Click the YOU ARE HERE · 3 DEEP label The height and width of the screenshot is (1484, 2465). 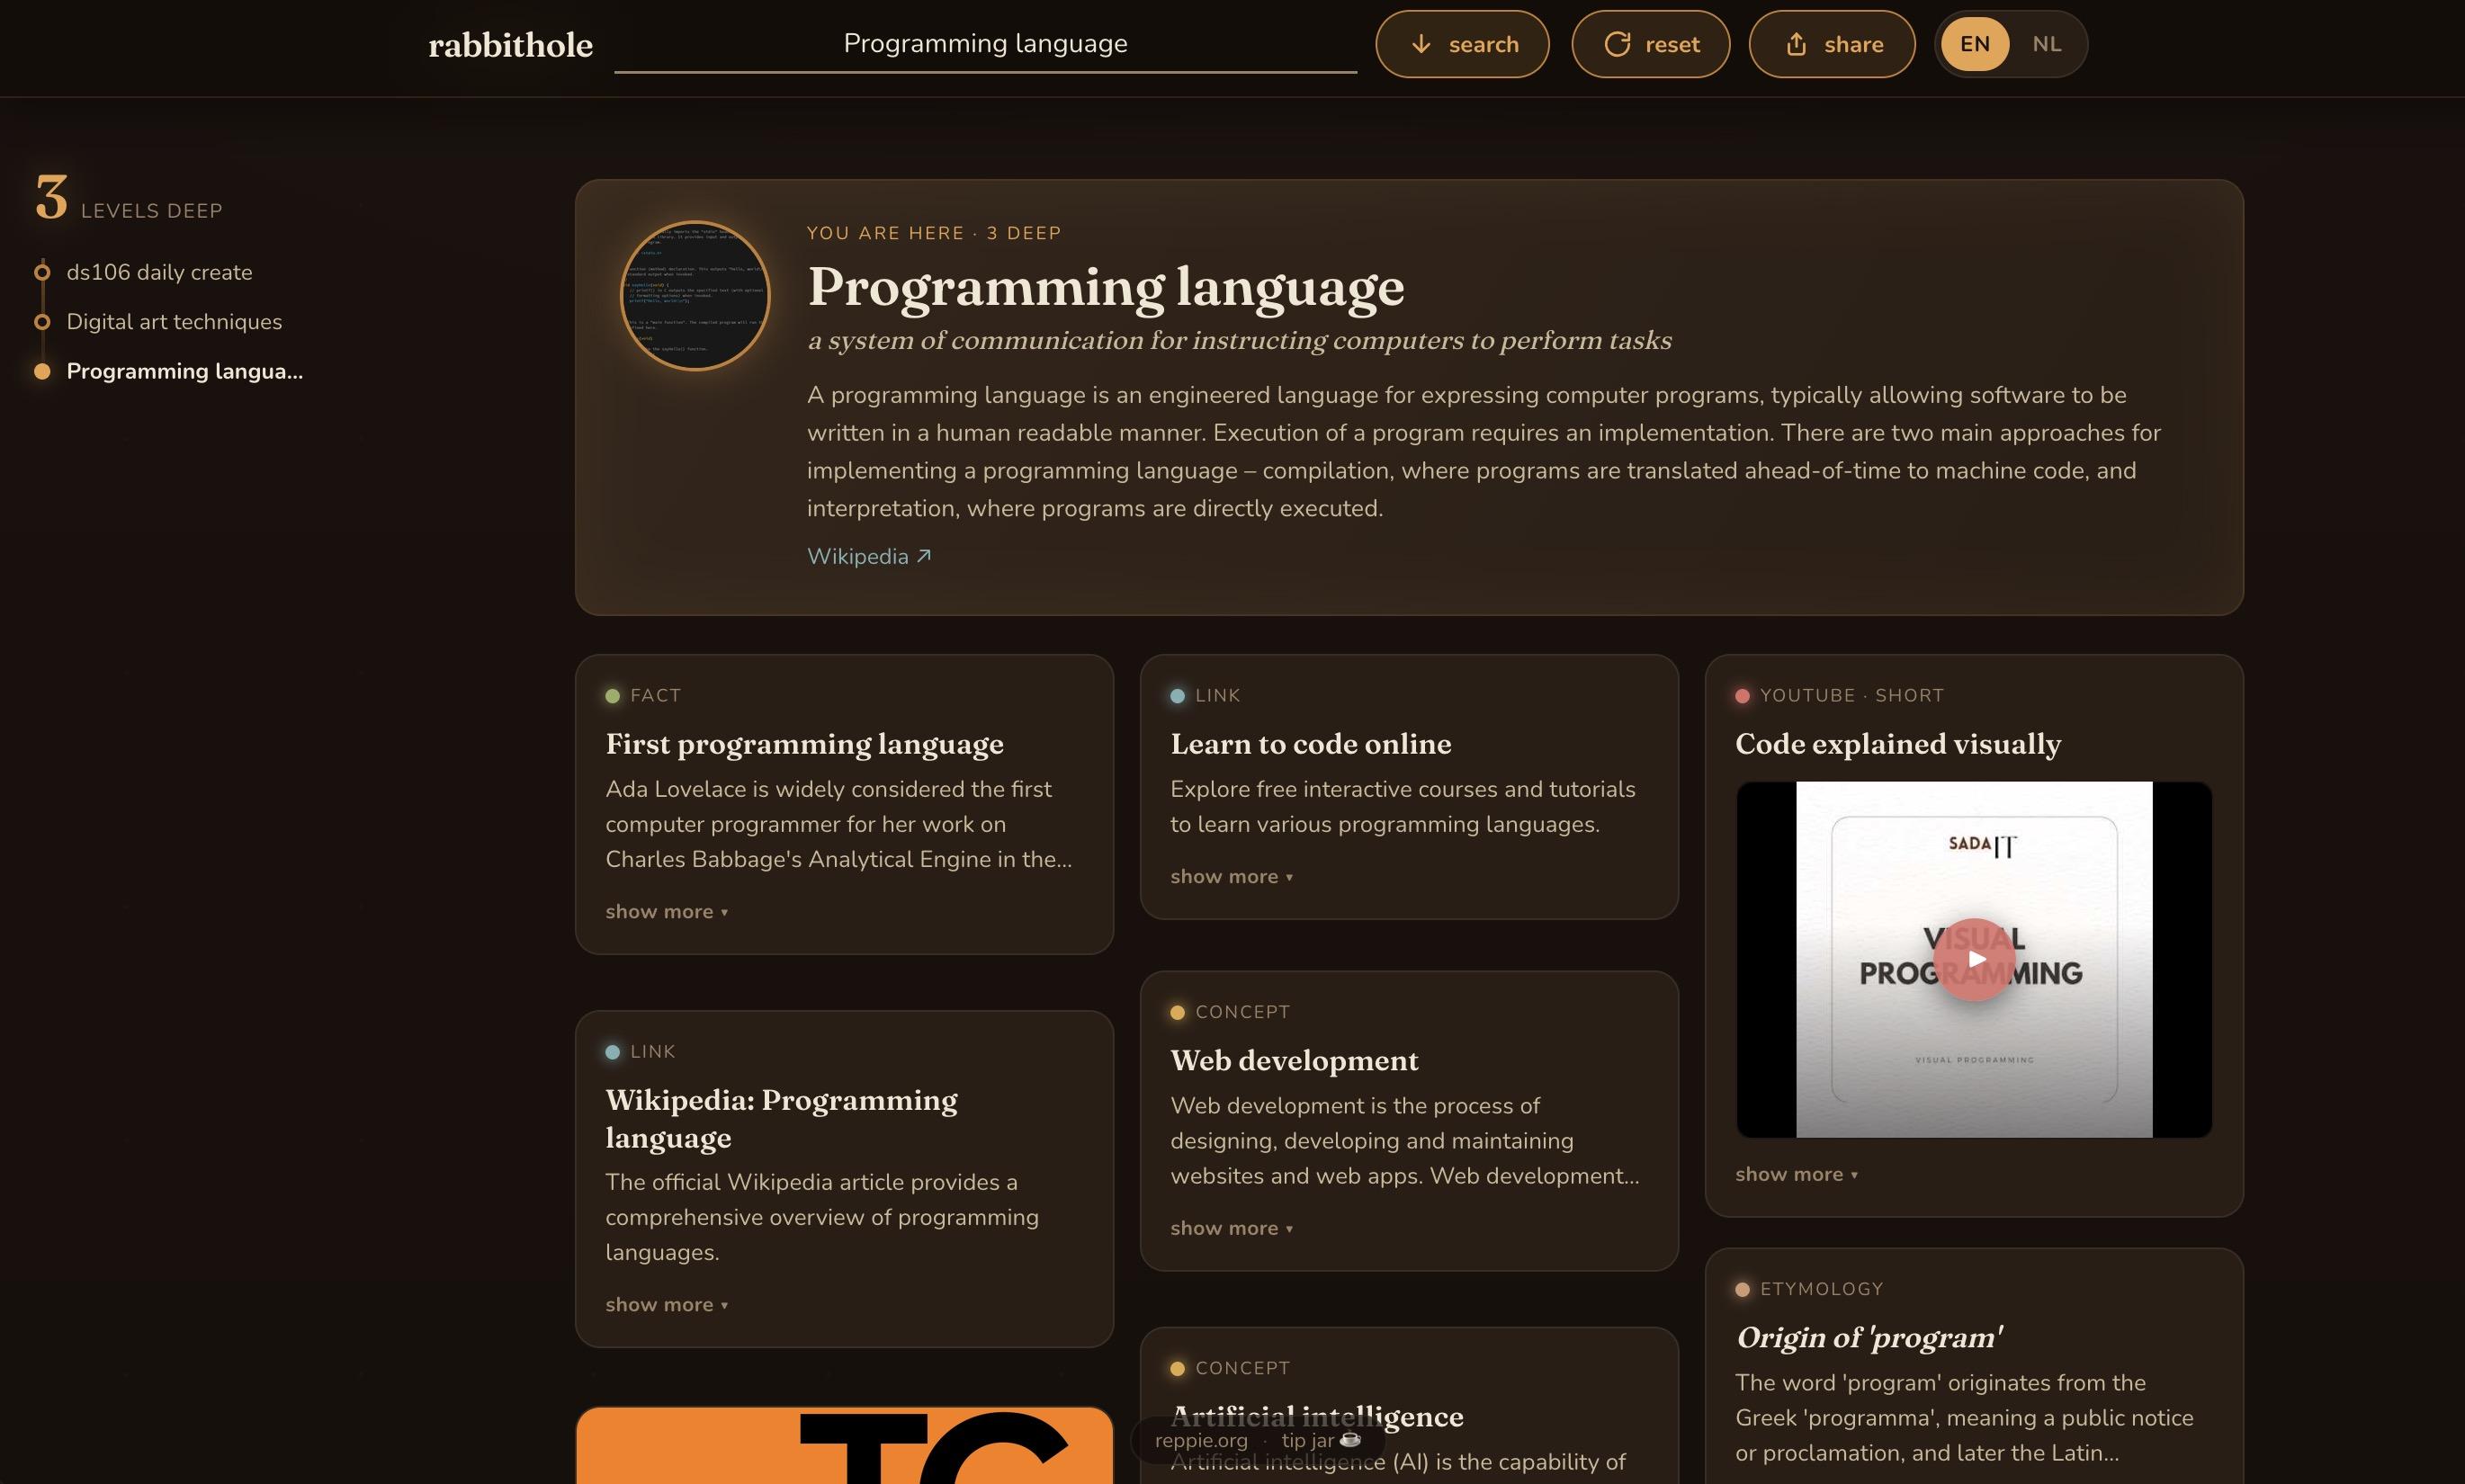tap(933, 234)
